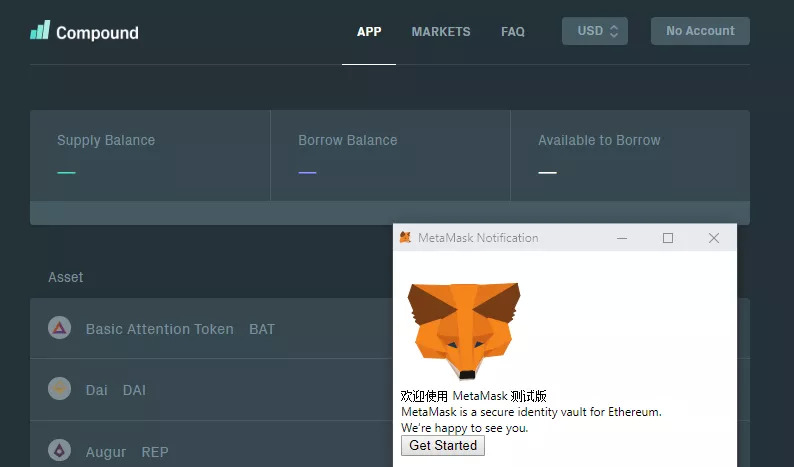
Task: Minimize the MetaMask Notification window
Action: point(622,238)
